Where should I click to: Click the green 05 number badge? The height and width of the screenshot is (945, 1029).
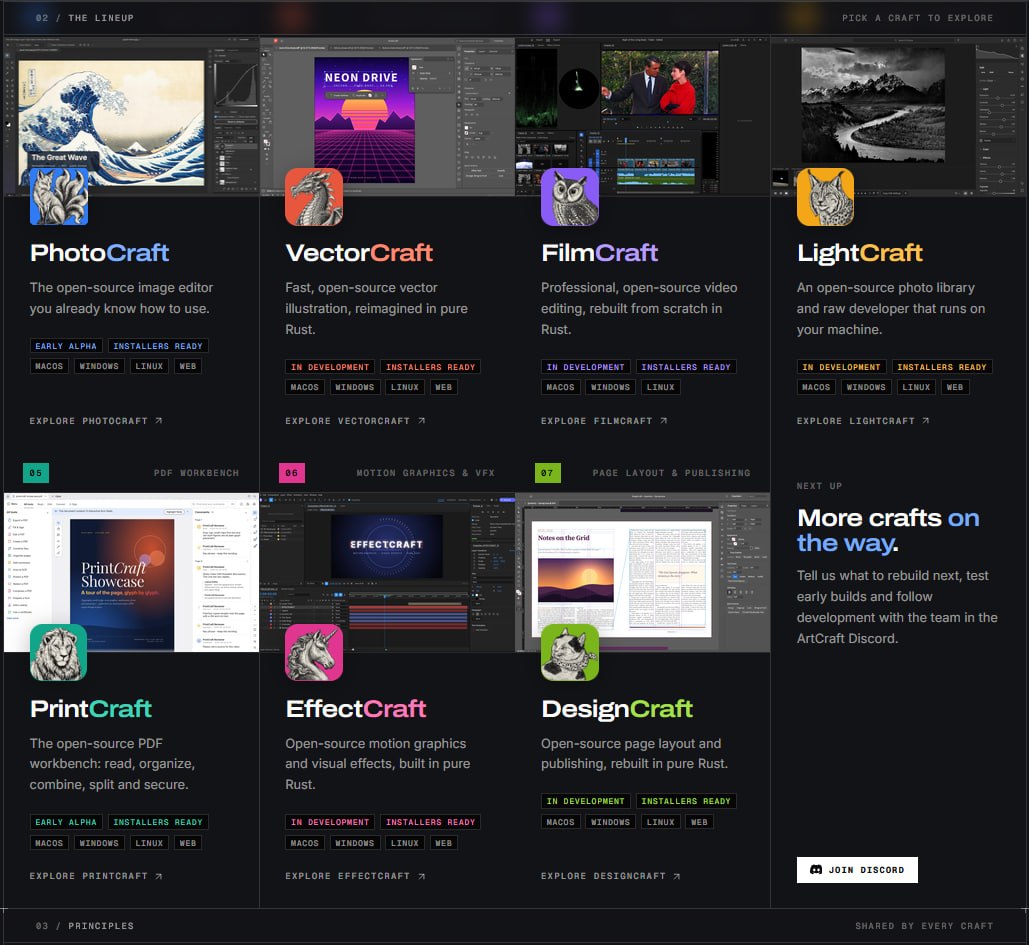coord(36,472)
